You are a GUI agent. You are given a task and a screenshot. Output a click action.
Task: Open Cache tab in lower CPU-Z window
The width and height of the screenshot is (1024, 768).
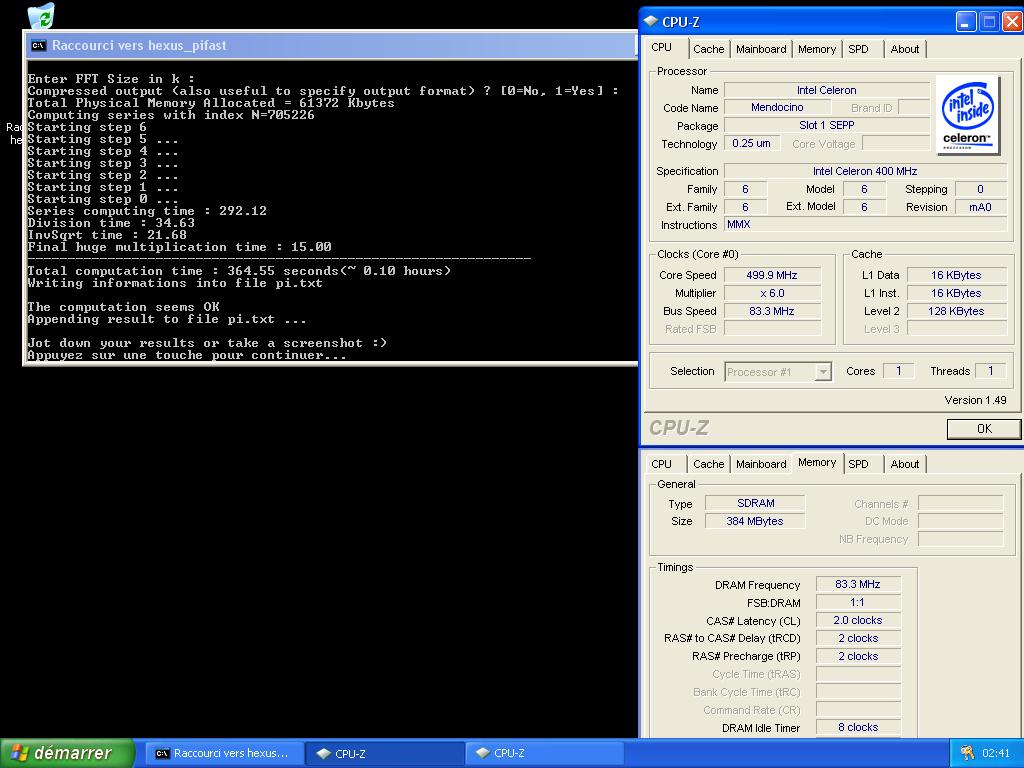[709, 464]
